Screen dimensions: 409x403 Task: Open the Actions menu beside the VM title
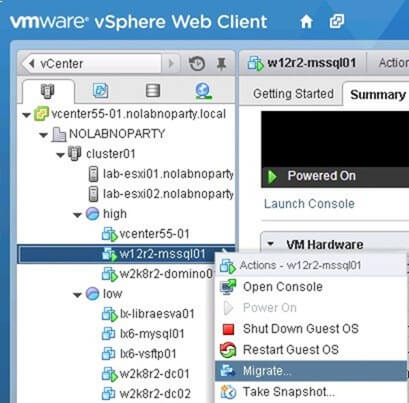[393, 63]
